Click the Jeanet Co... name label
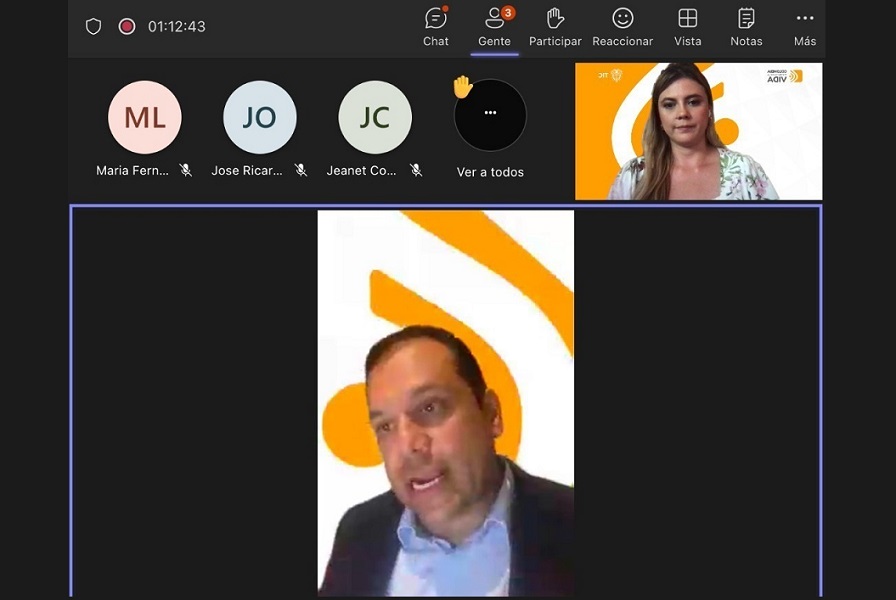 [x=361, y=170]
